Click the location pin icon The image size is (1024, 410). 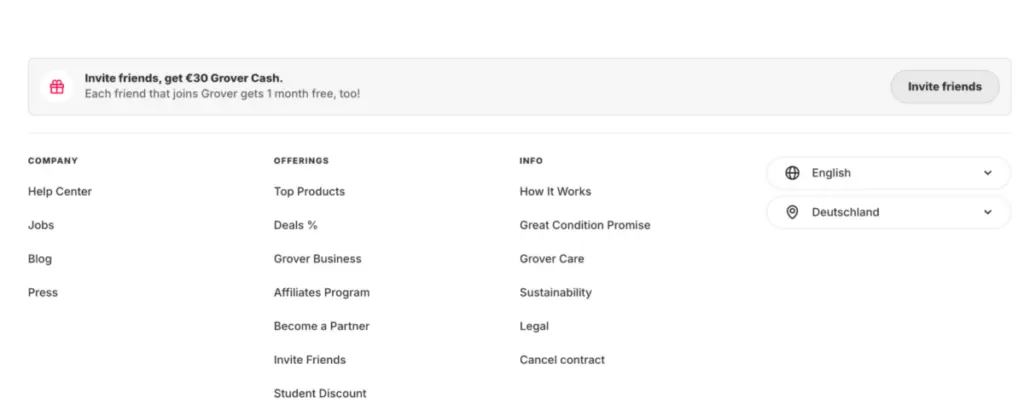tap(792, 212)
